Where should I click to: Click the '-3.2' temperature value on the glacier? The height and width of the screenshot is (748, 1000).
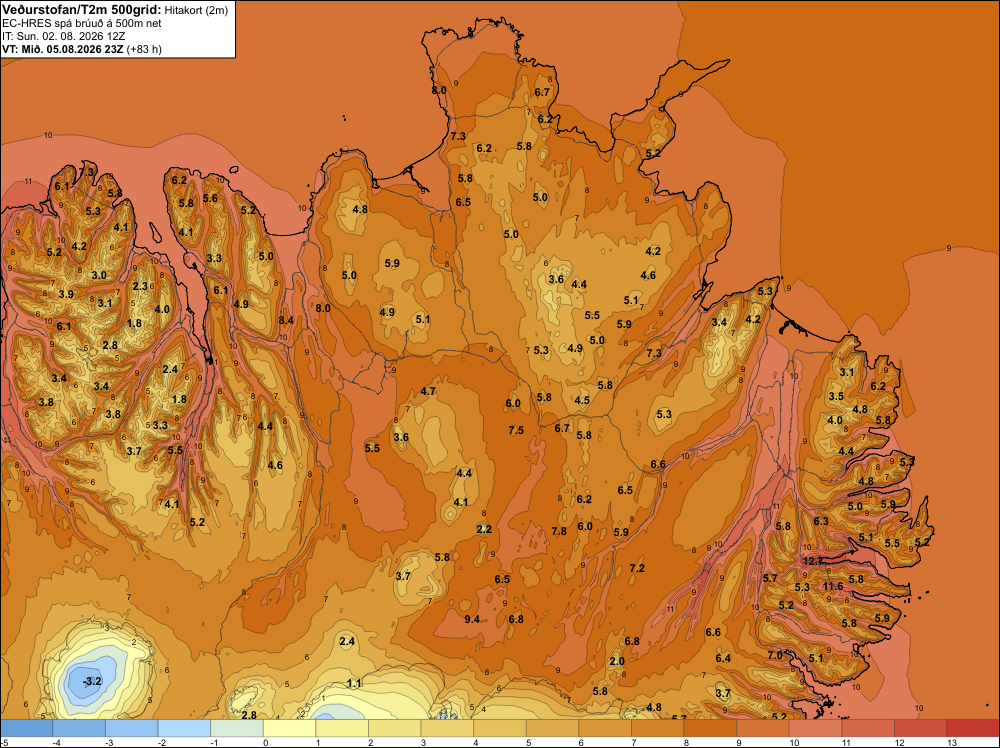[x=92, y=681]
